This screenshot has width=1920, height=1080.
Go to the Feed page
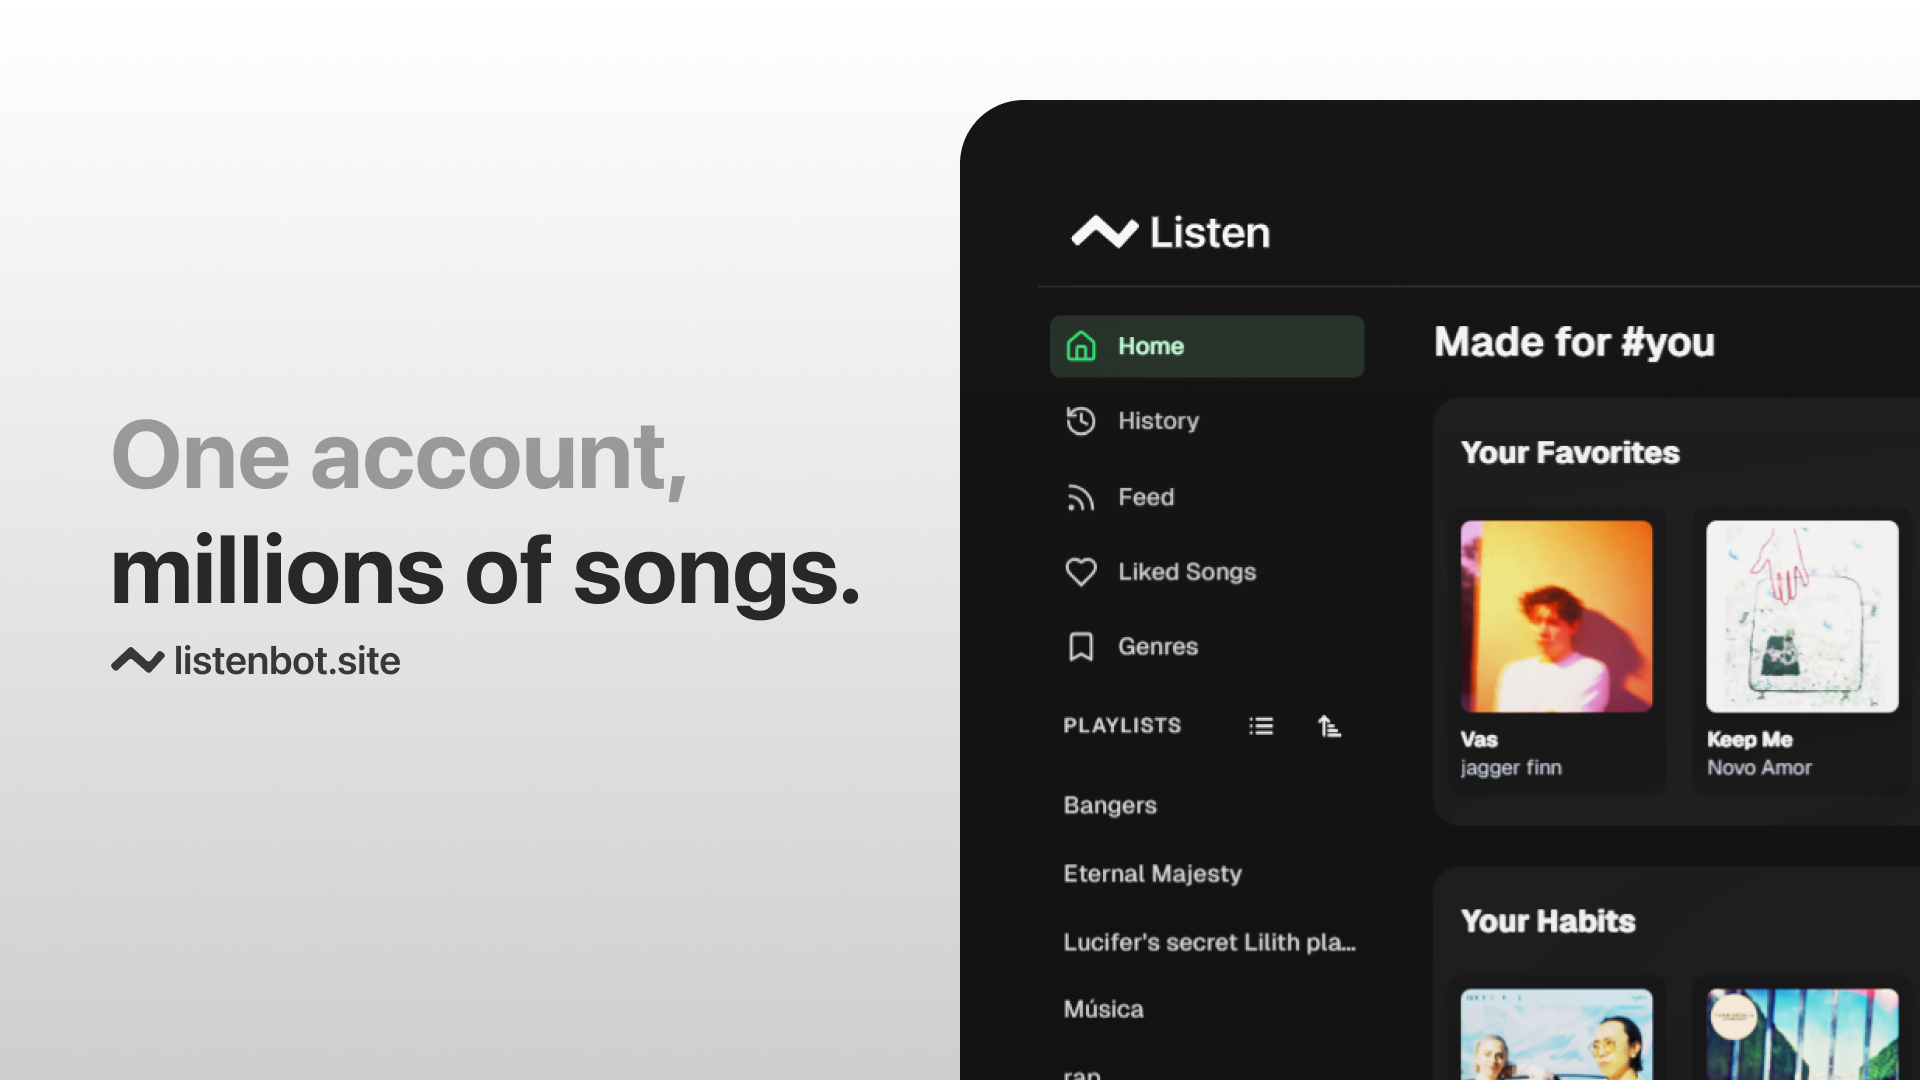1146,497
